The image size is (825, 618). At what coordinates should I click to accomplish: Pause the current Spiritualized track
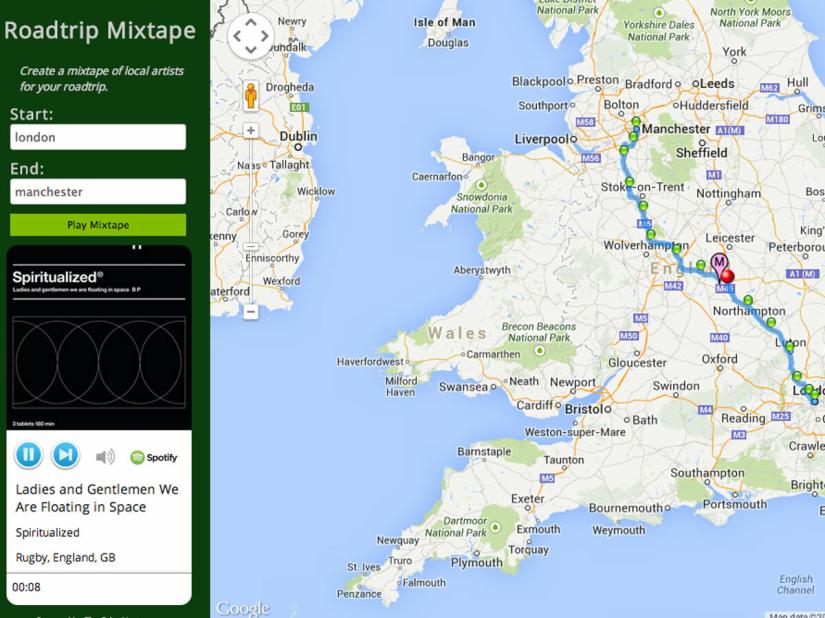28,454
